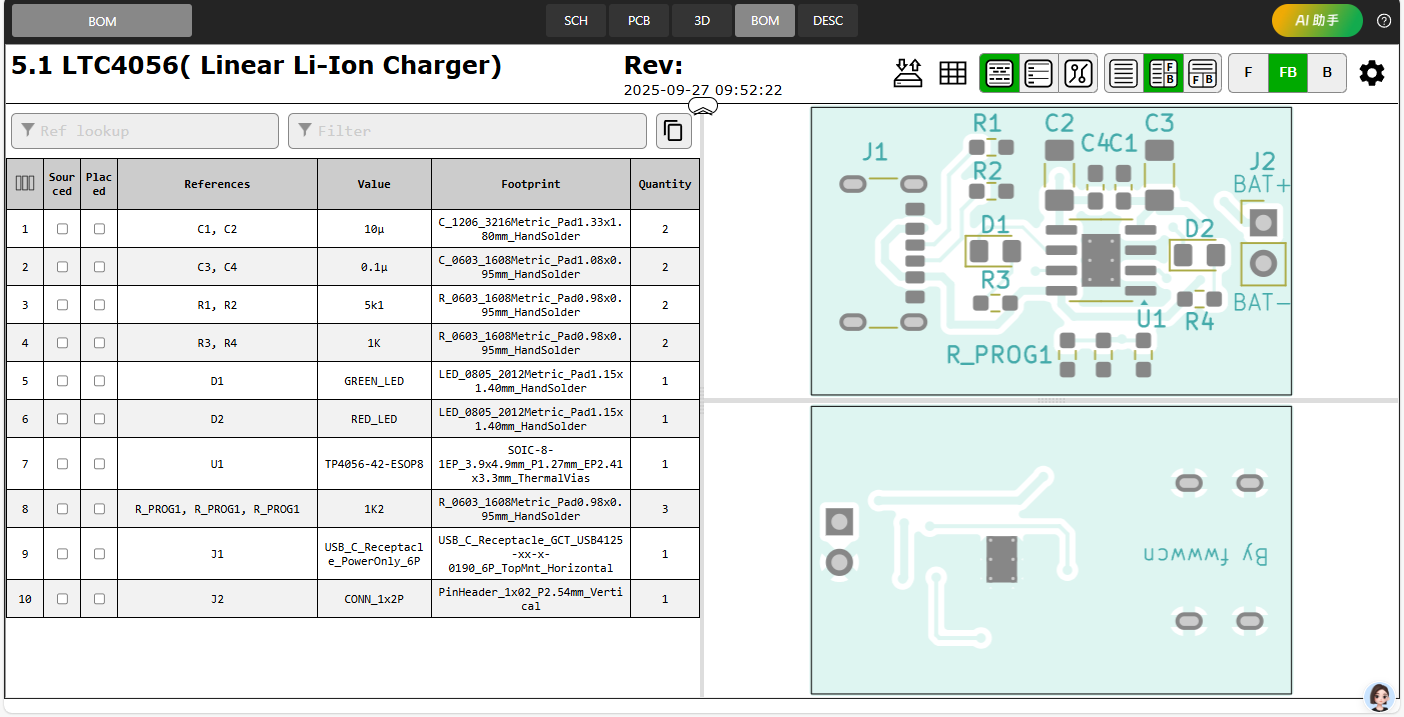This screenshot has height=717, width=1404.
Task: Open the file import/export menu icon
Action: 907,73
